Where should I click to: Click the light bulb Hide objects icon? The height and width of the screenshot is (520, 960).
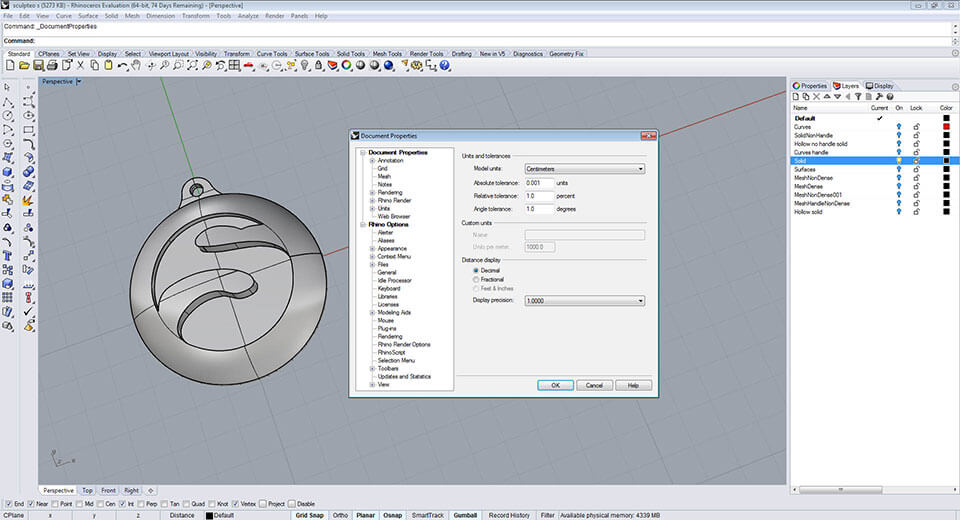pos(304,65)
